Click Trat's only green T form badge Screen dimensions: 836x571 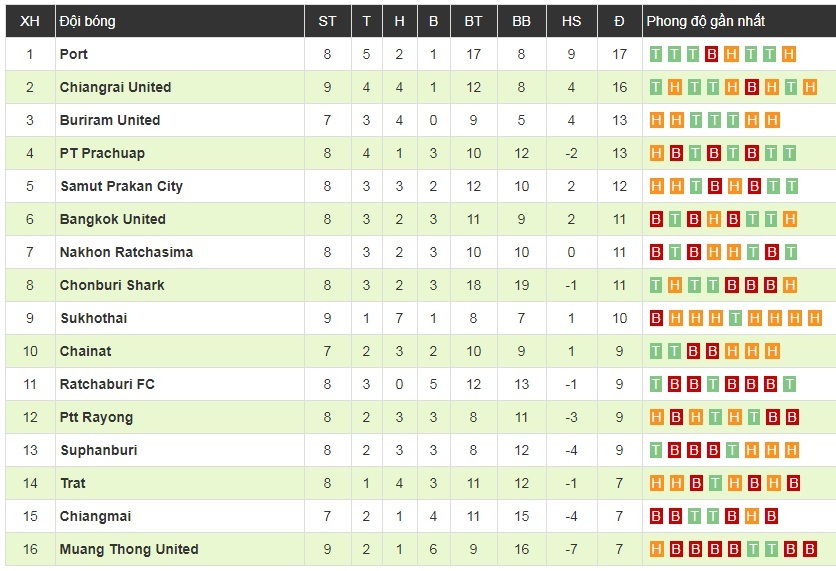(713, 483)
